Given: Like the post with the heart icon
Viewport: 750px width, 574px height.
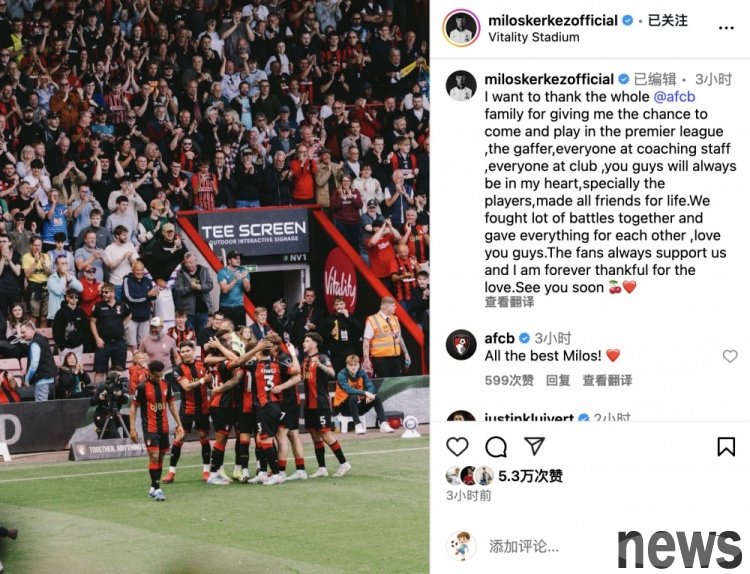Looking at the screenshot, I should coord(457,447).
